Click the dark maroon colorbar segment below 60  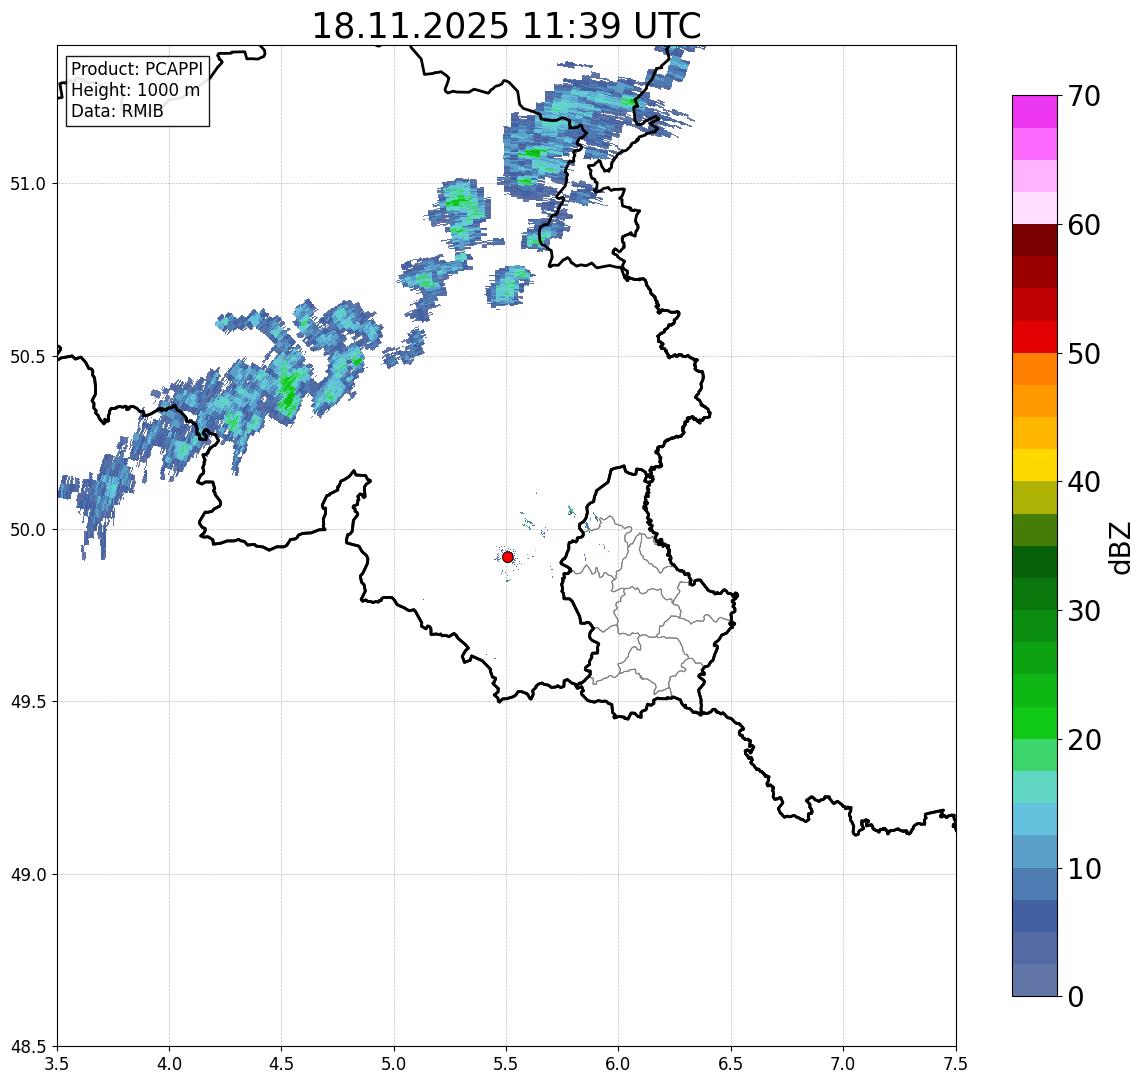(1035, 240)
